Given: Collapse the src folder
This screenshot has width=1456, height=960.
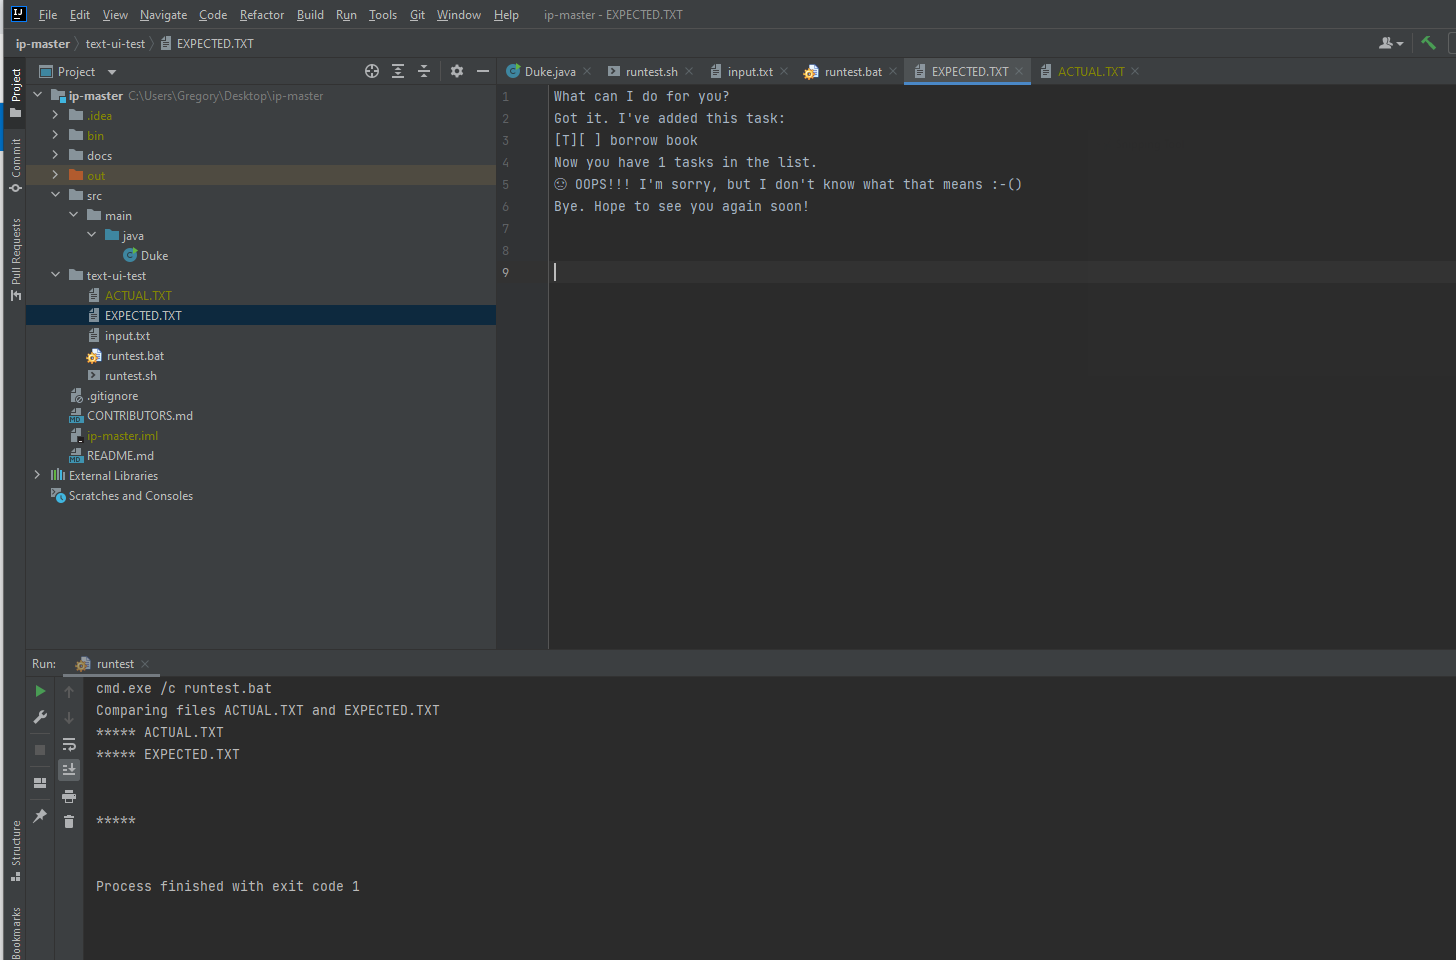Looking at the screenshot, I should (56, 195).
